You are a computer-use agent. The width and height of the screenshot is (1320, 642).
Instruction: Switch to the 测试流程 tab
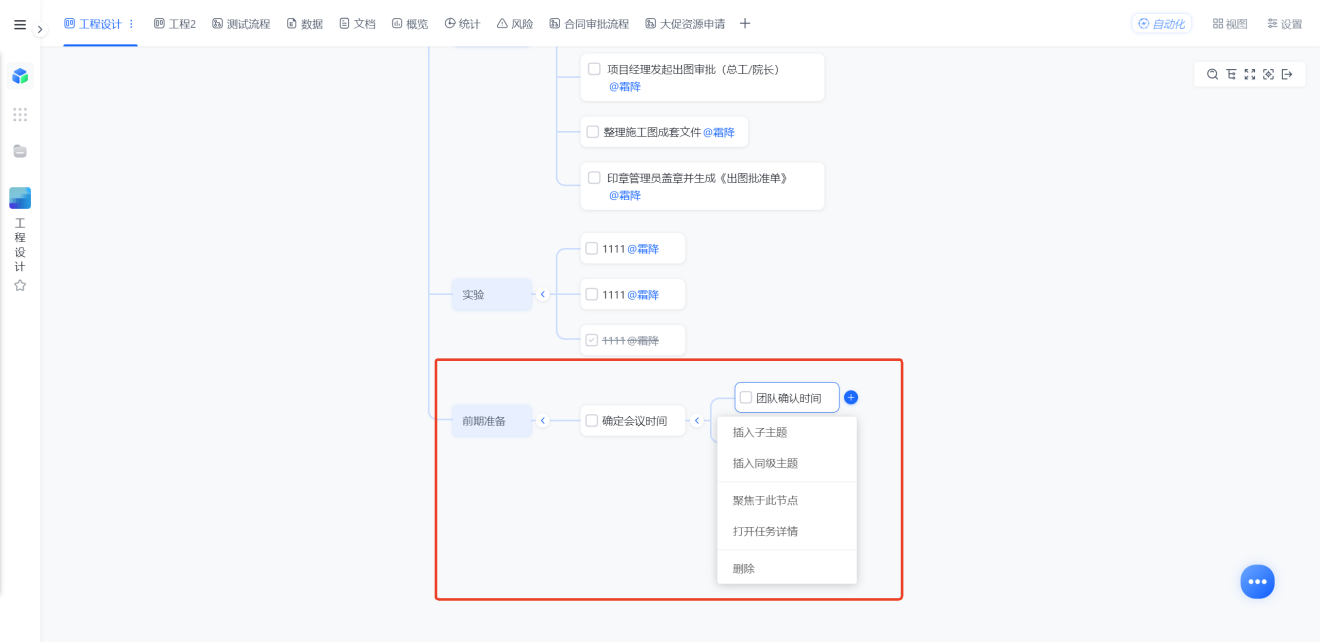[x=241, y=24]
